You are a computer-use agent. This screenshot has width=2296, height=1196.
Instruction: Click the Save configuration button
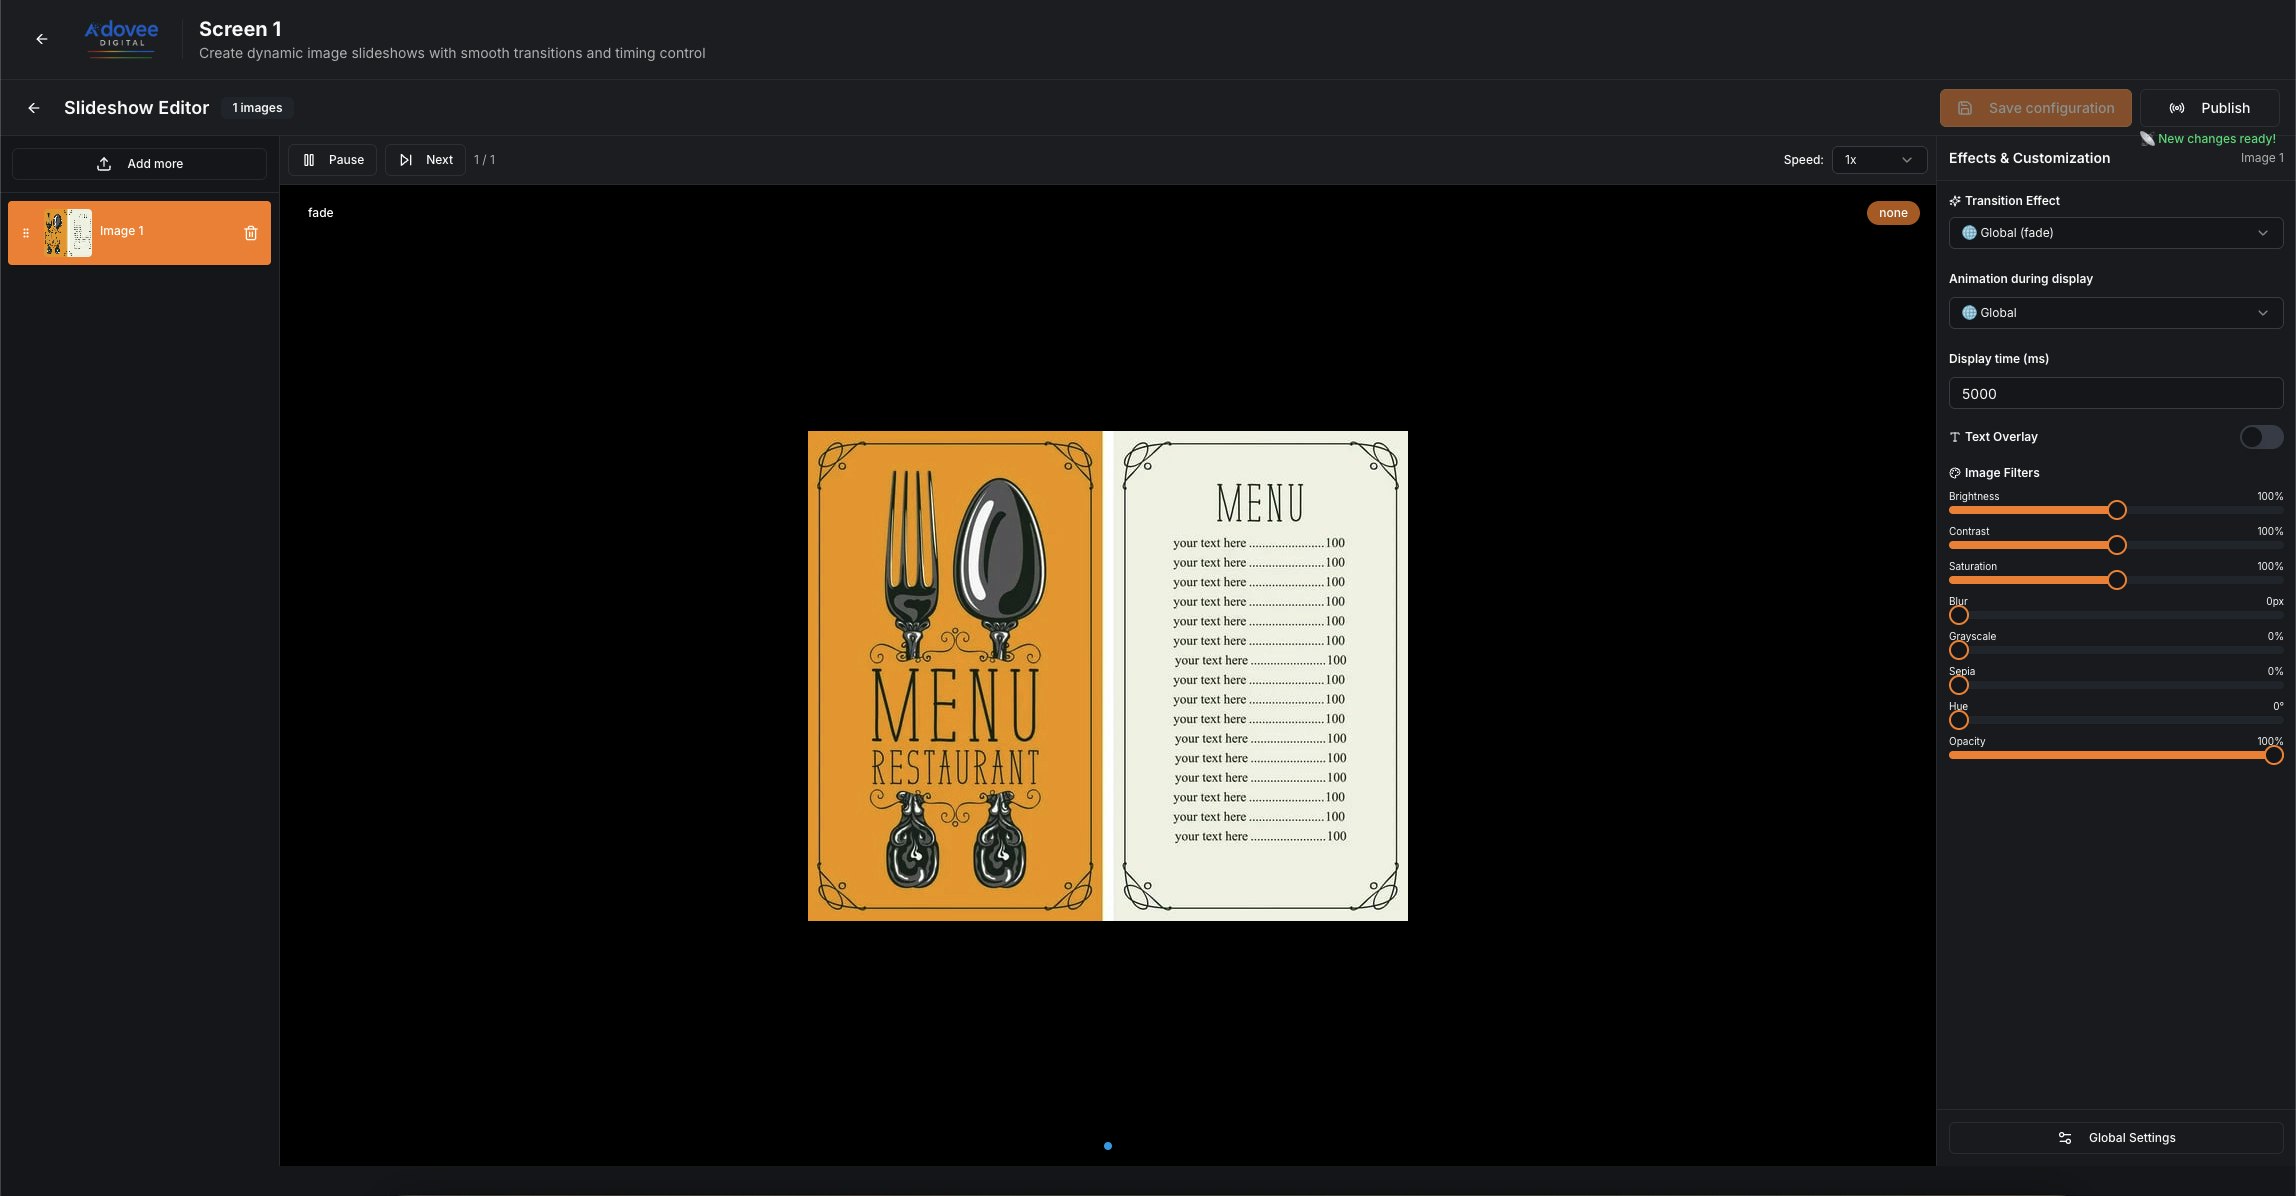(2035, 107)
